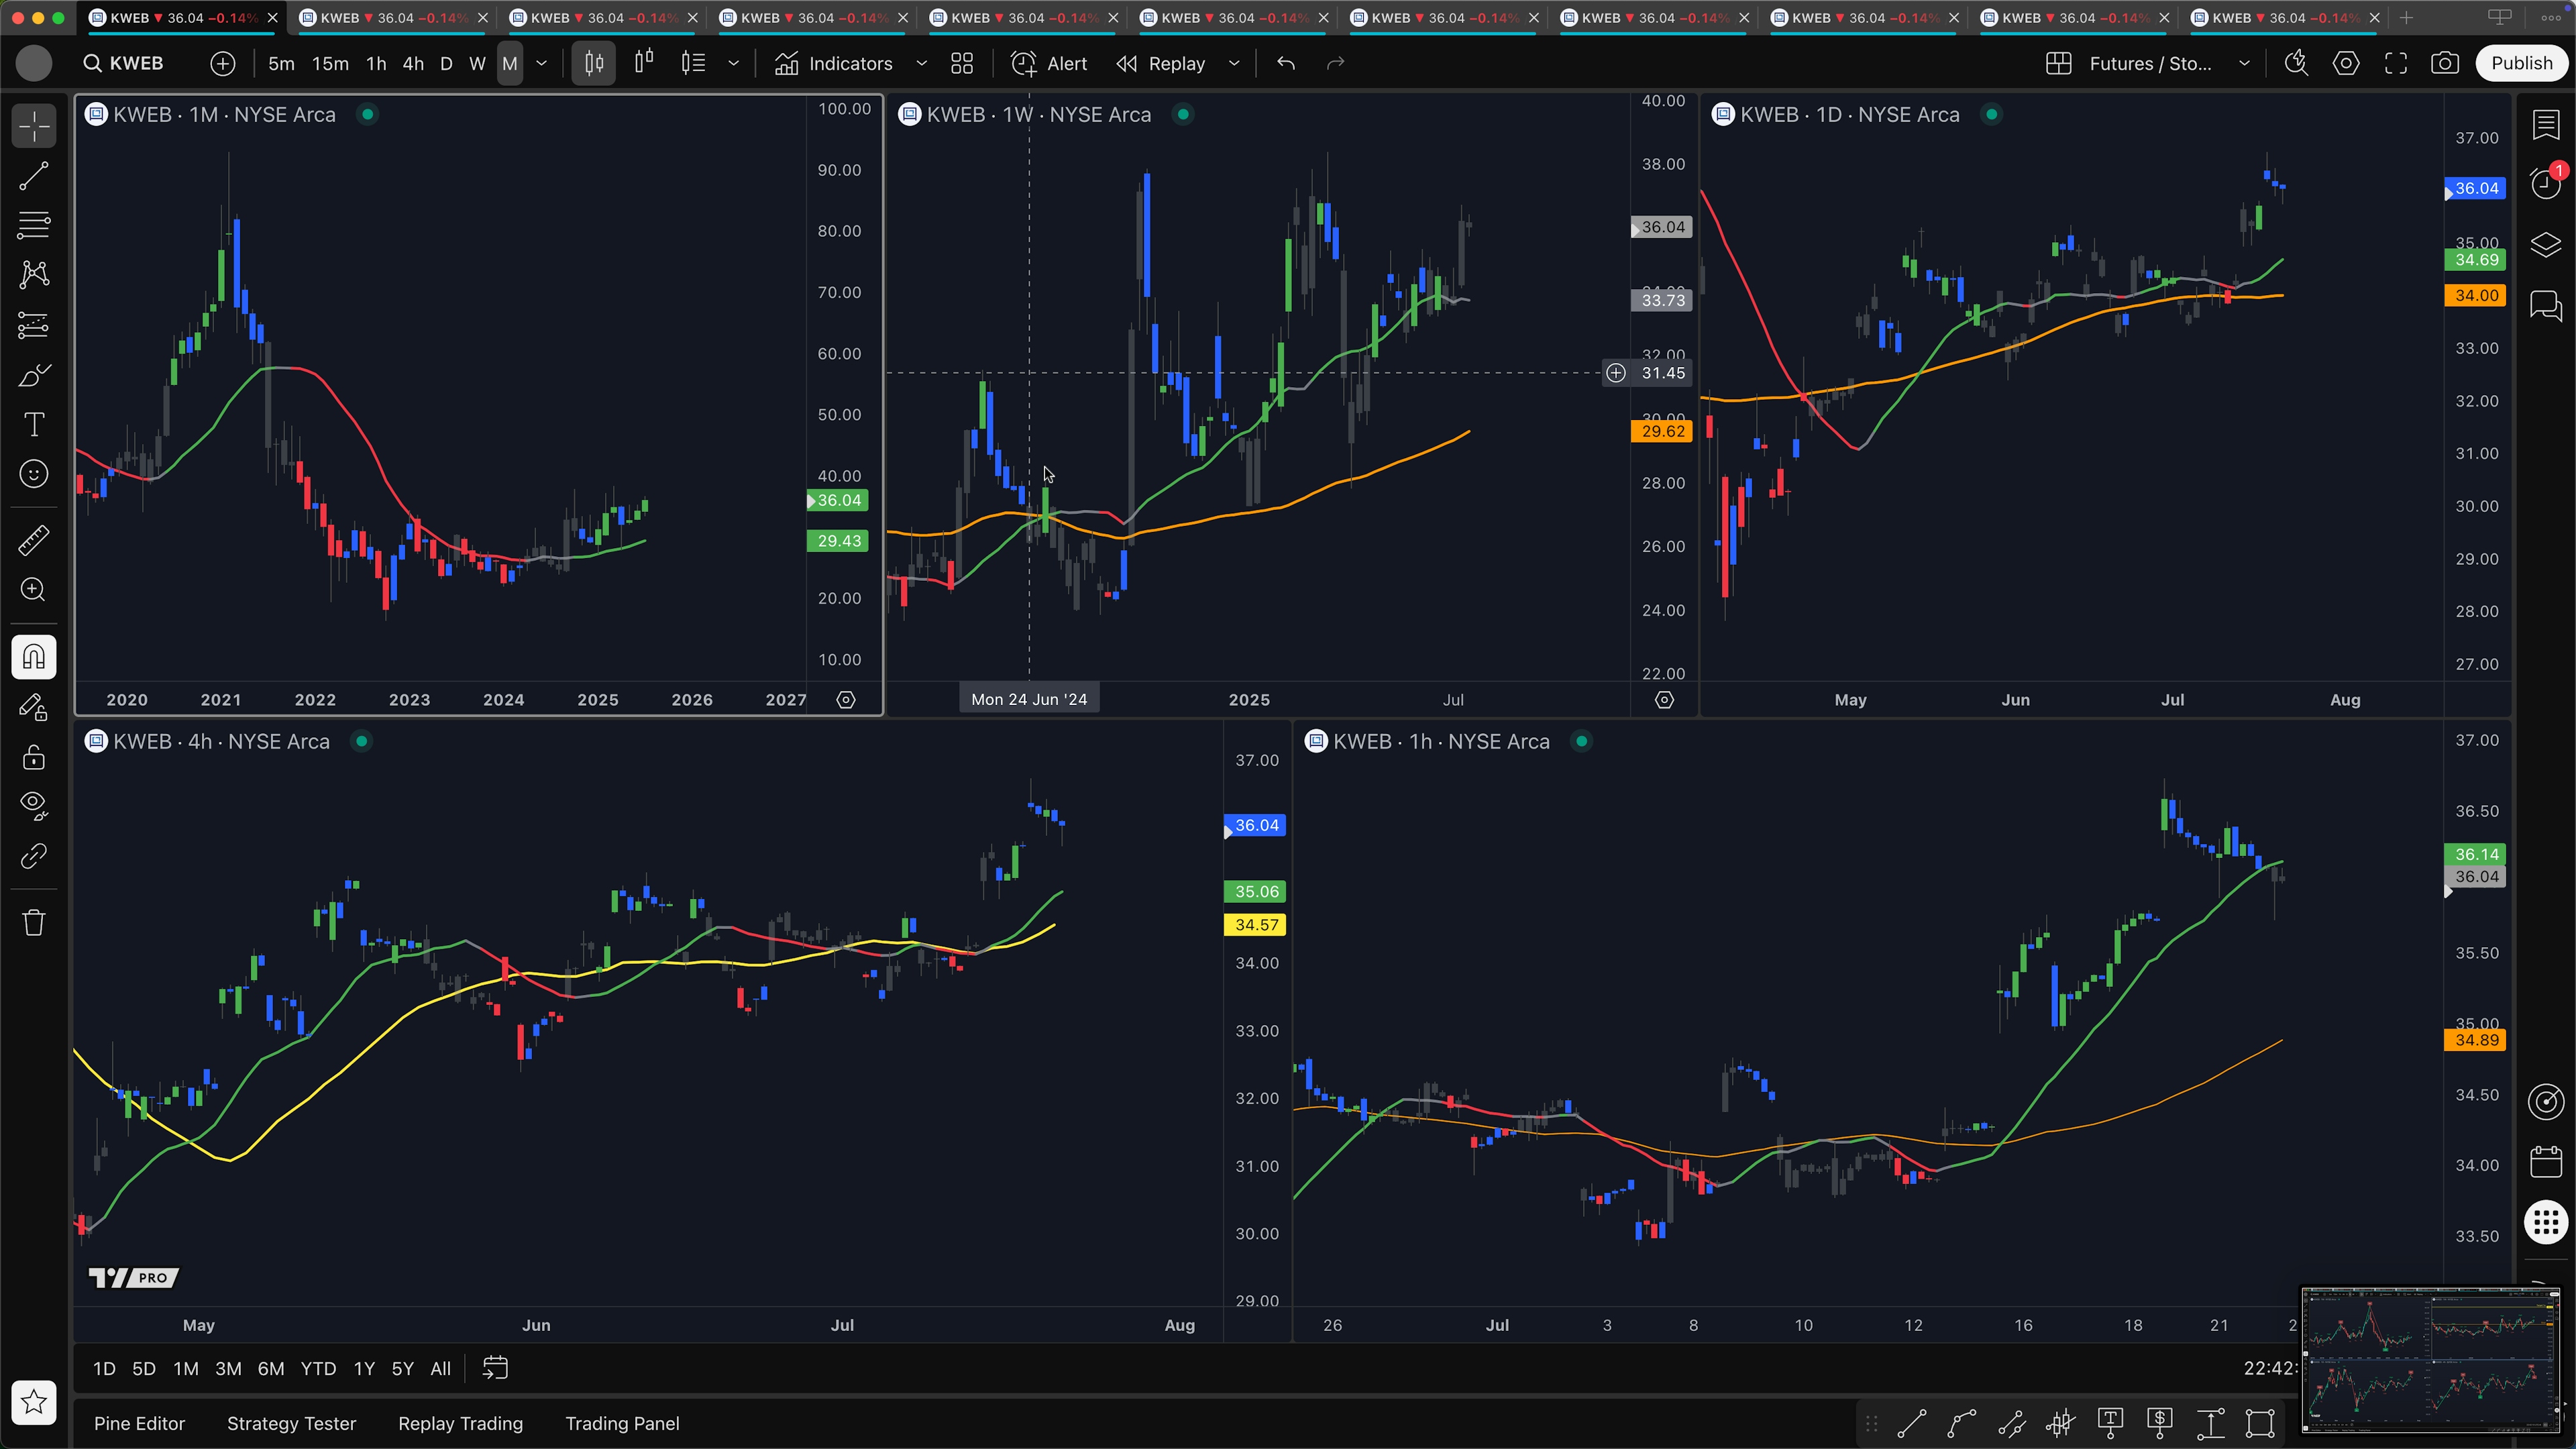Select the ruler measure tool
Image resolution: width=2576 pixels, height=1449 pixels.
[x=34, y=540]
